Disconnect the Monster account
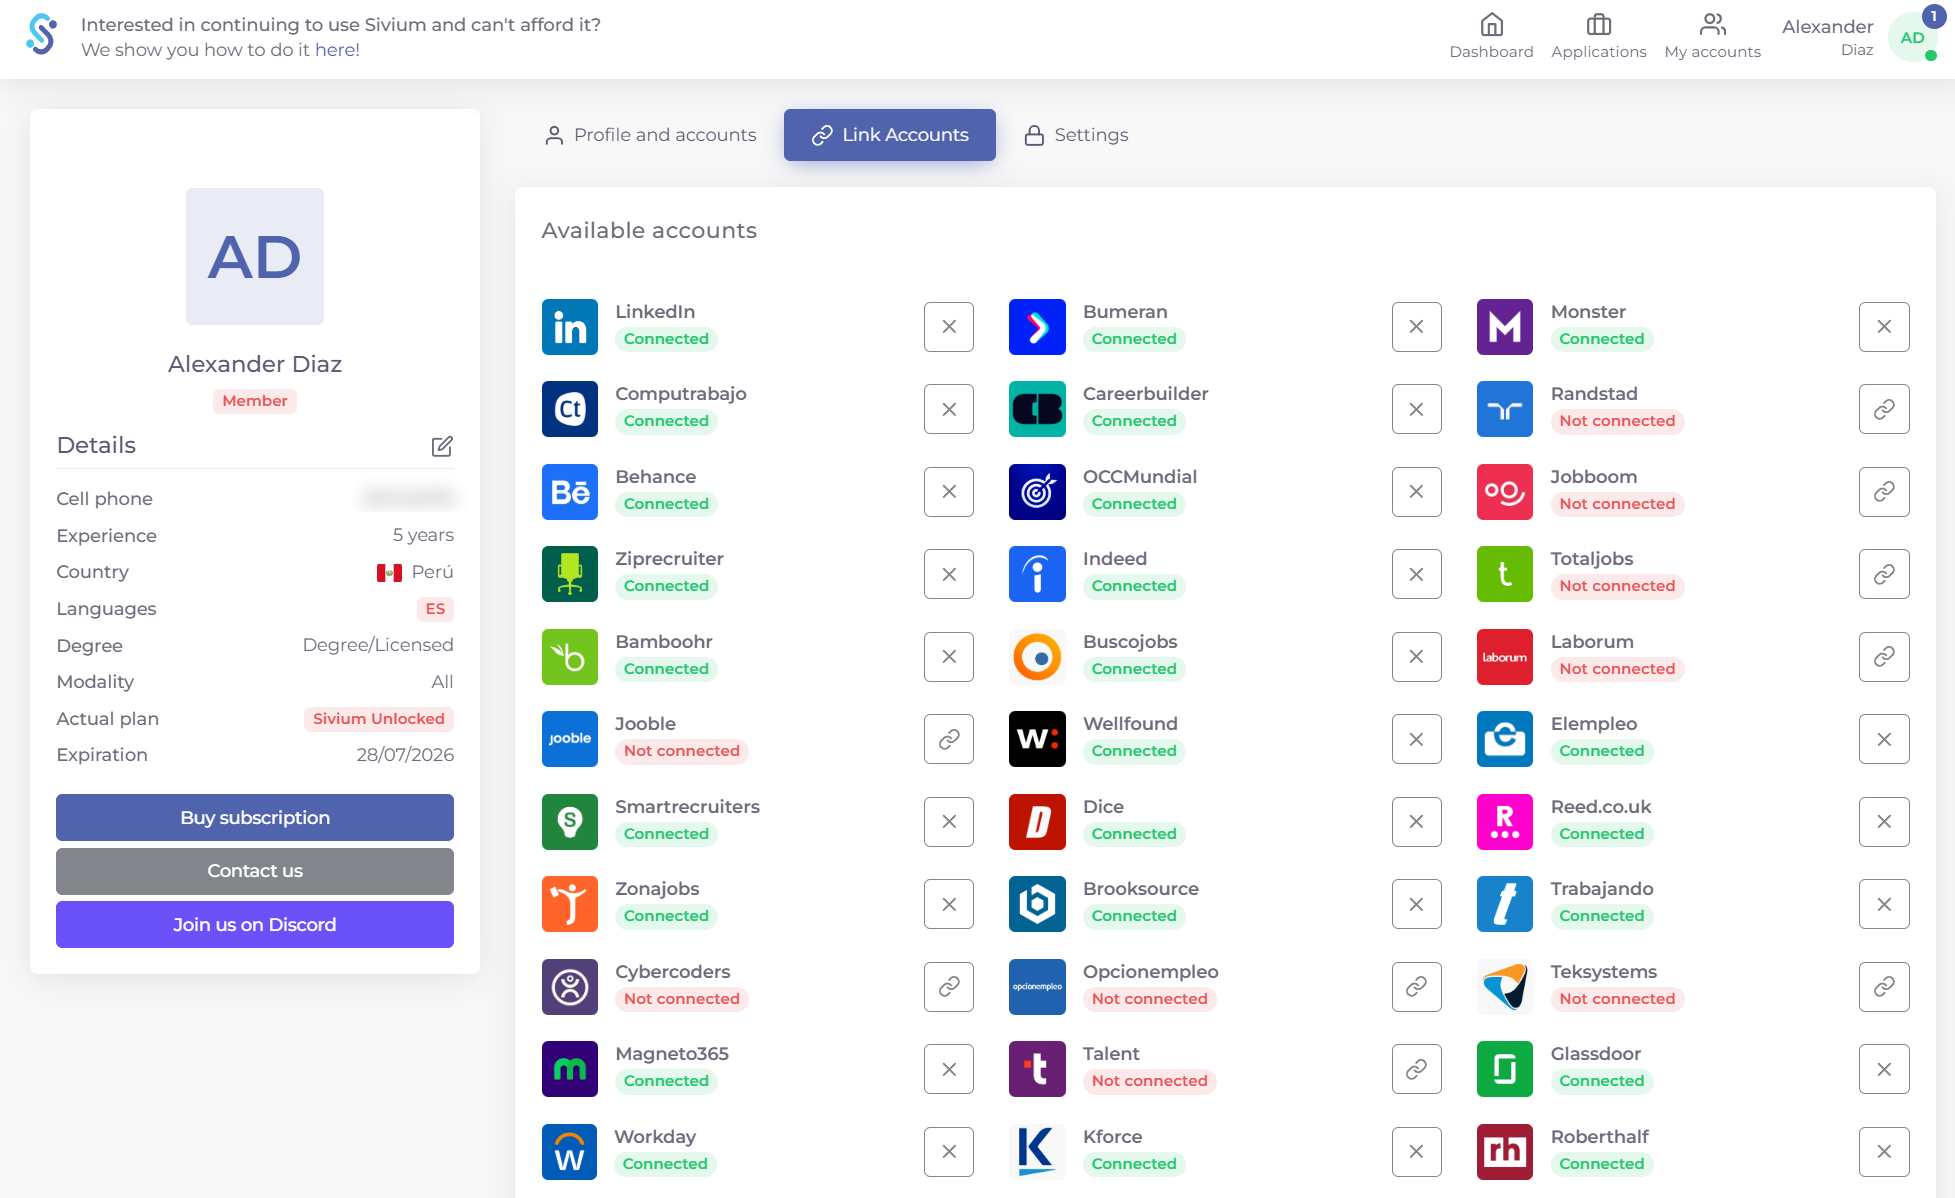 [1884, 327]
